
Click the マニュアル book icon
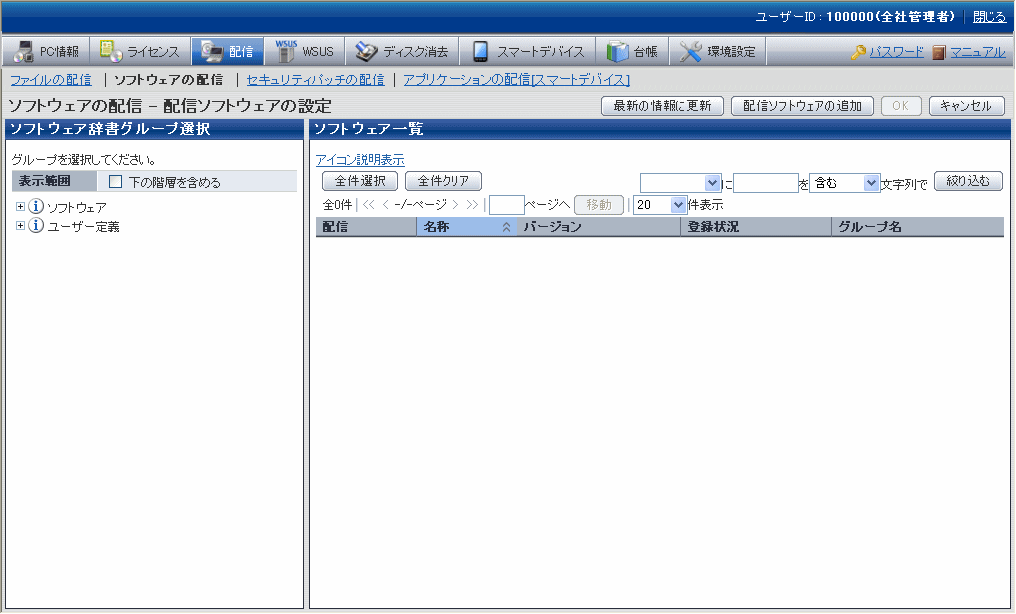[939, 52]
